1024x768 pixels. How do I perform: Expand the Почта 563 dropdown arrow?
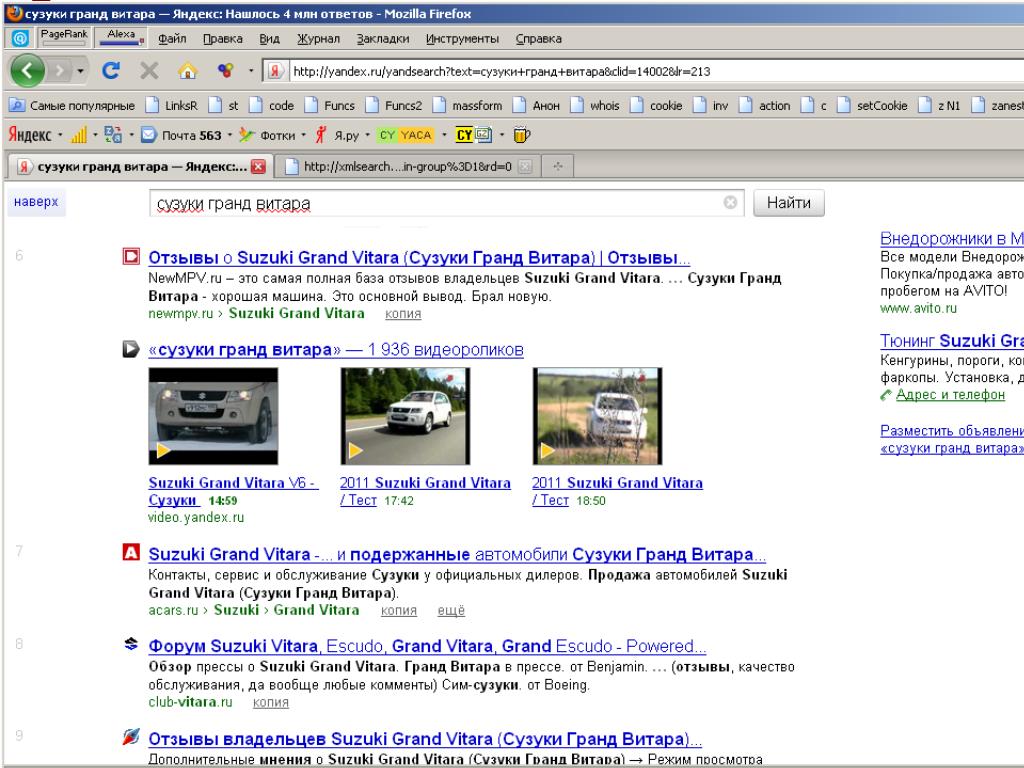pos(229,135)
